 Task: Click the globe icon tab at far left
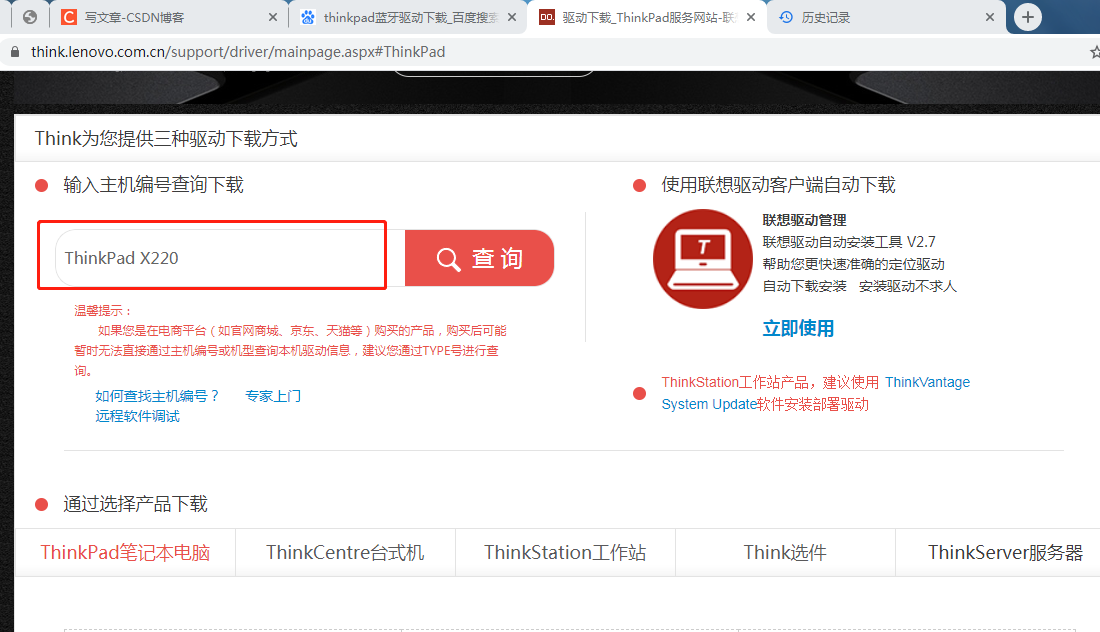click(29, 18)
